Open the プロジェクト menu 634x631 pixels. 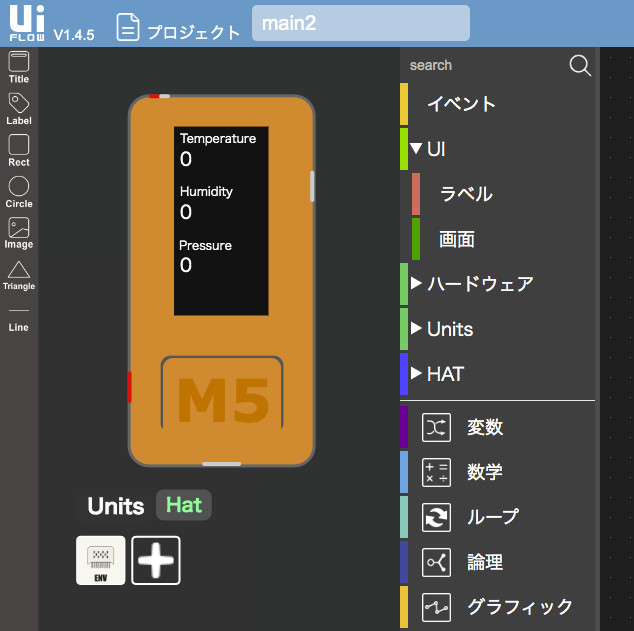coord(179,29)
